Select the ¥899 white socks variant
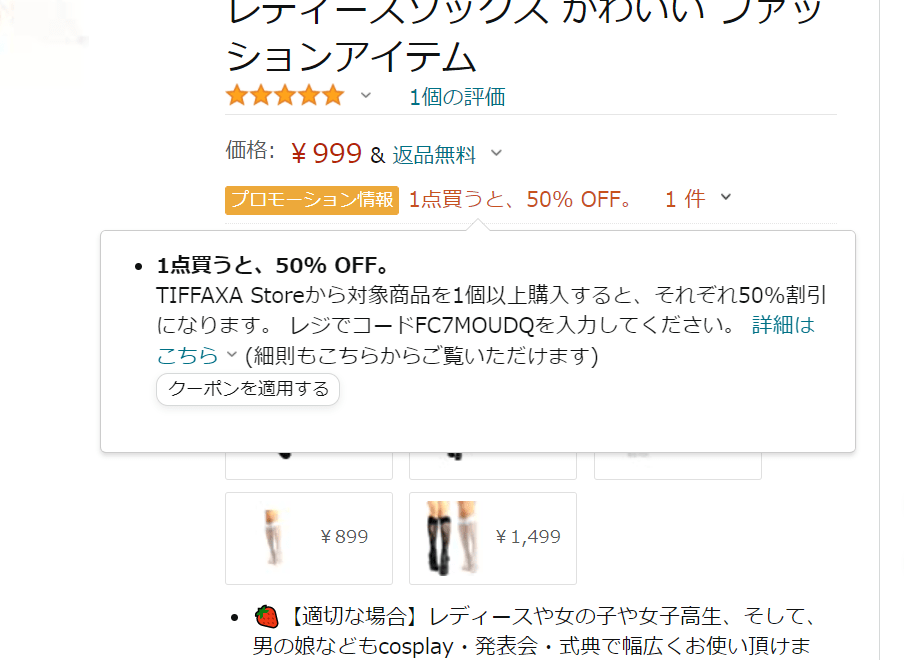 coord(308,538)
